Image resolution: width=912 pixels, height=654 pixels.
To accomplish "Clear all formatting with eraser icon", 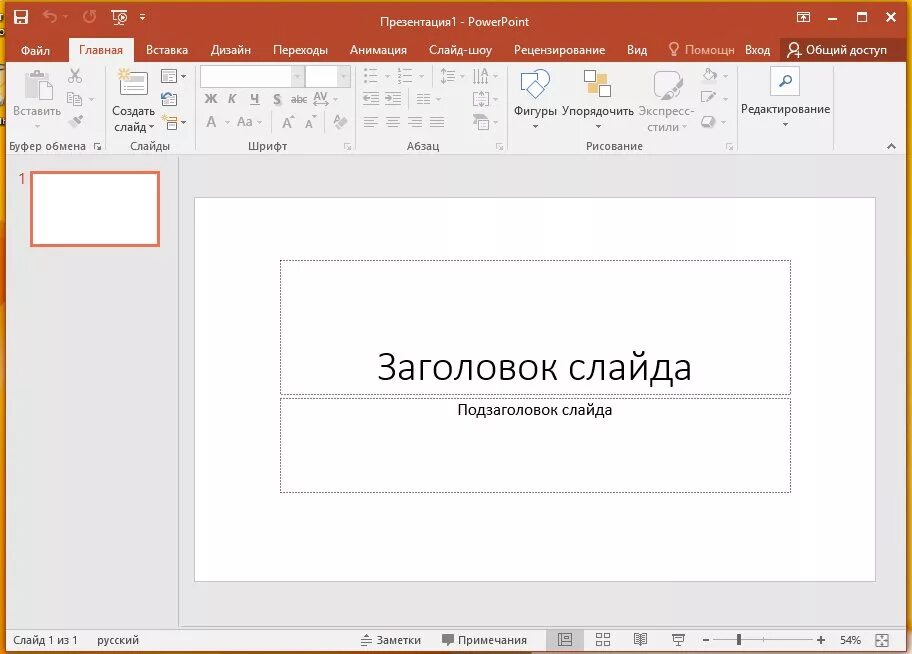I will [x=340, y=122].
